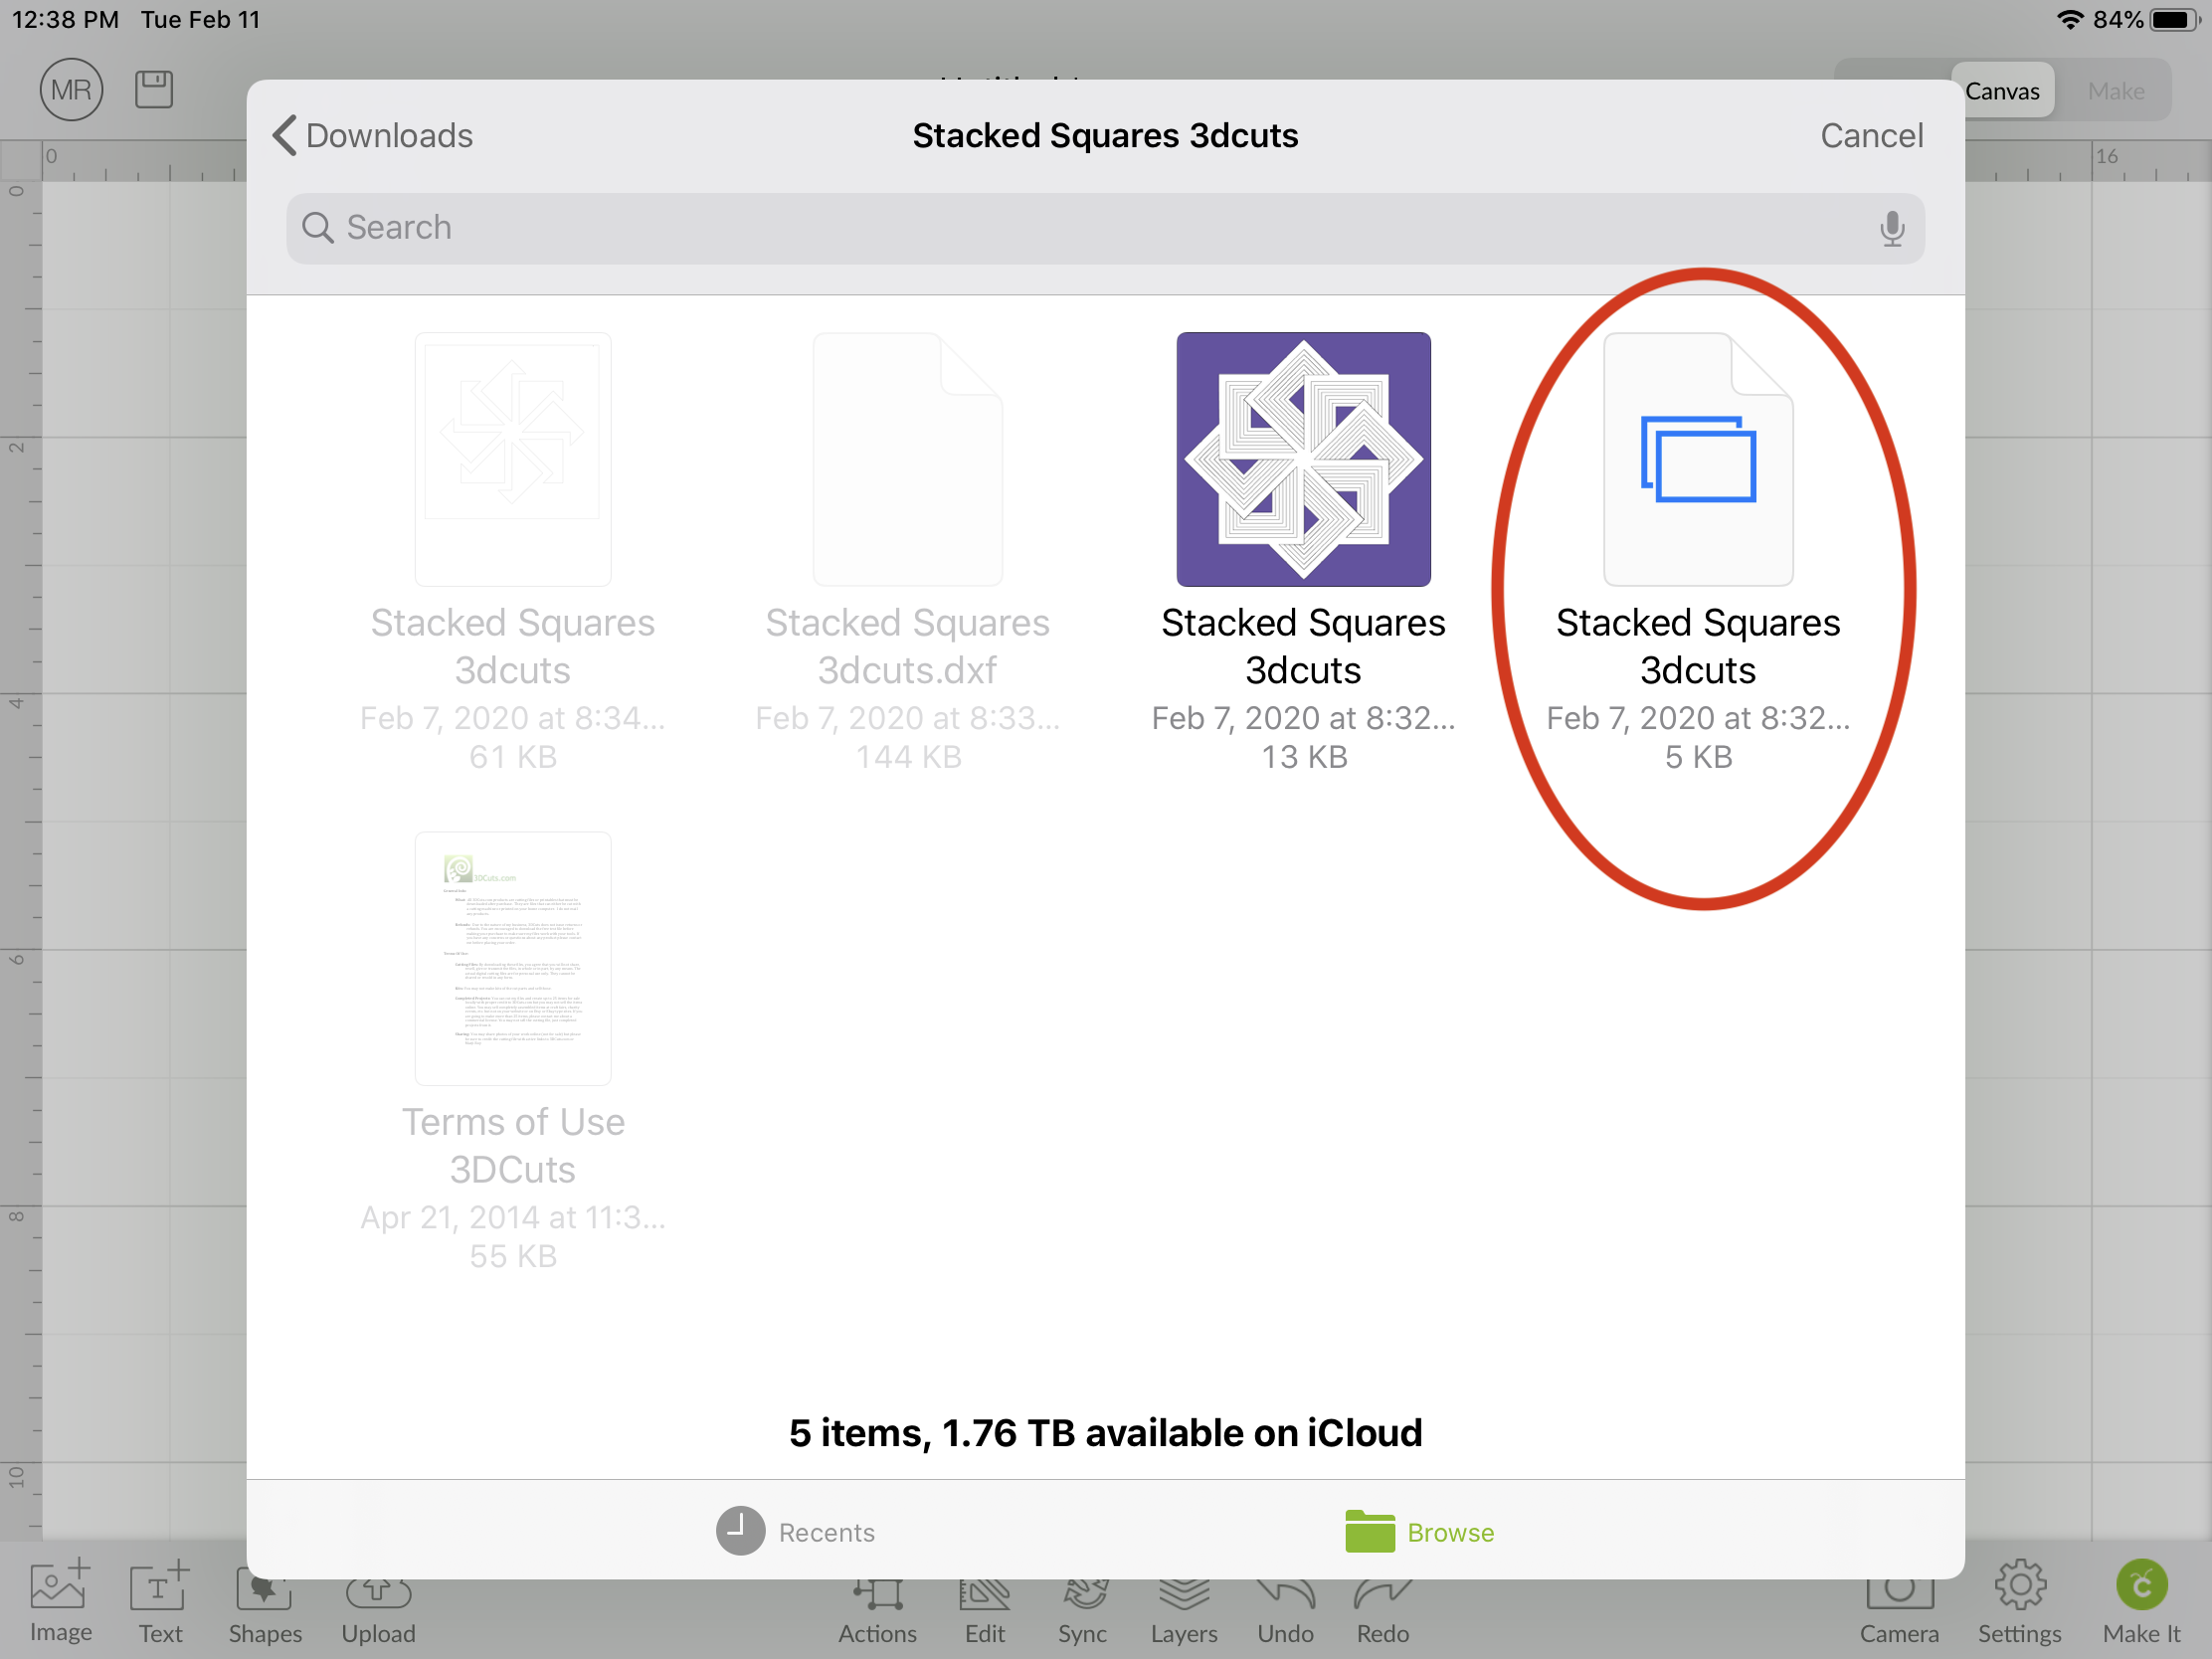
Task: Switch to the Recents tab
Action: [796, 1532]
